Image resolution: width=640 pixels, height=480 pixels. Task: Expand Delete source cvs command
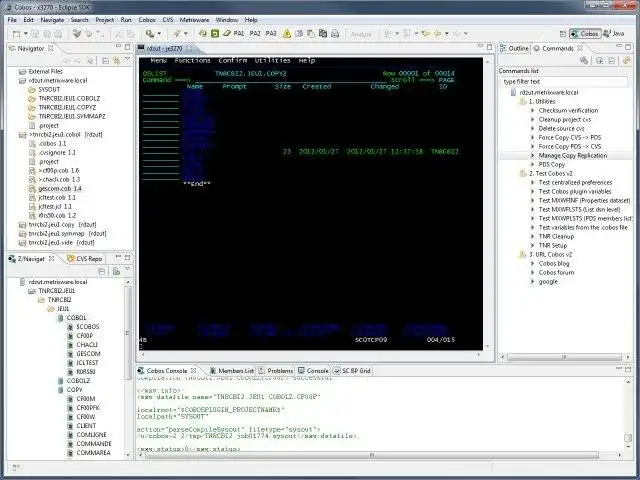click(532, 129)
